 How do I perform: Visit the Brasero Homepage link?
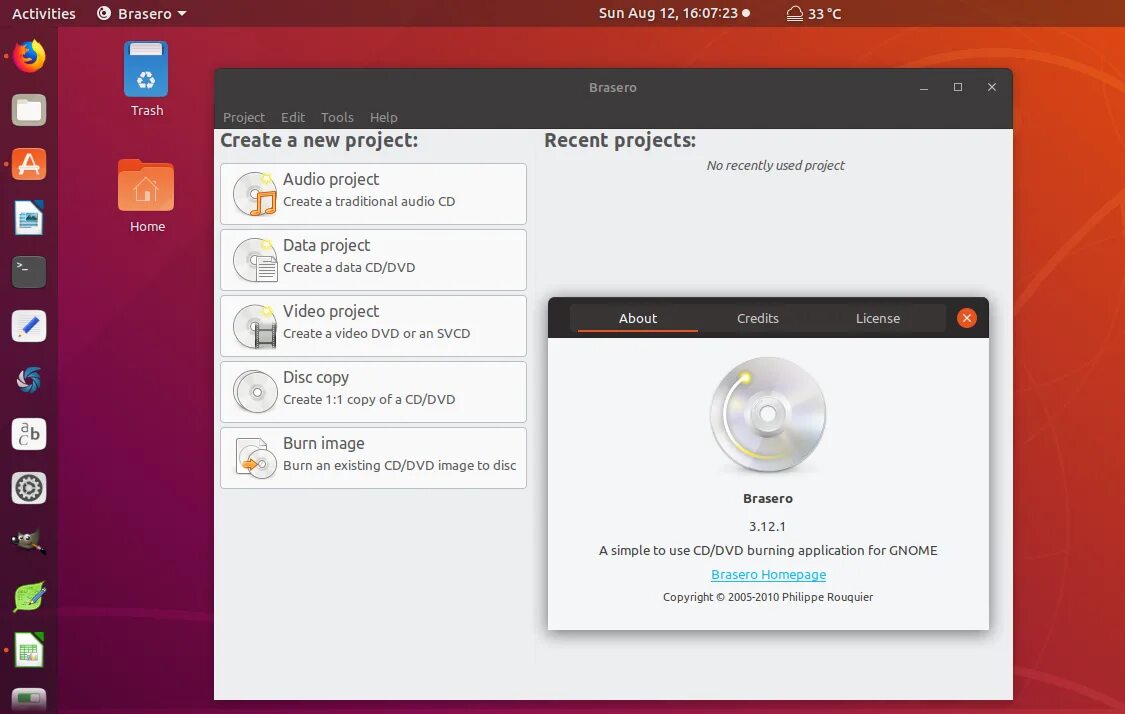768,574
